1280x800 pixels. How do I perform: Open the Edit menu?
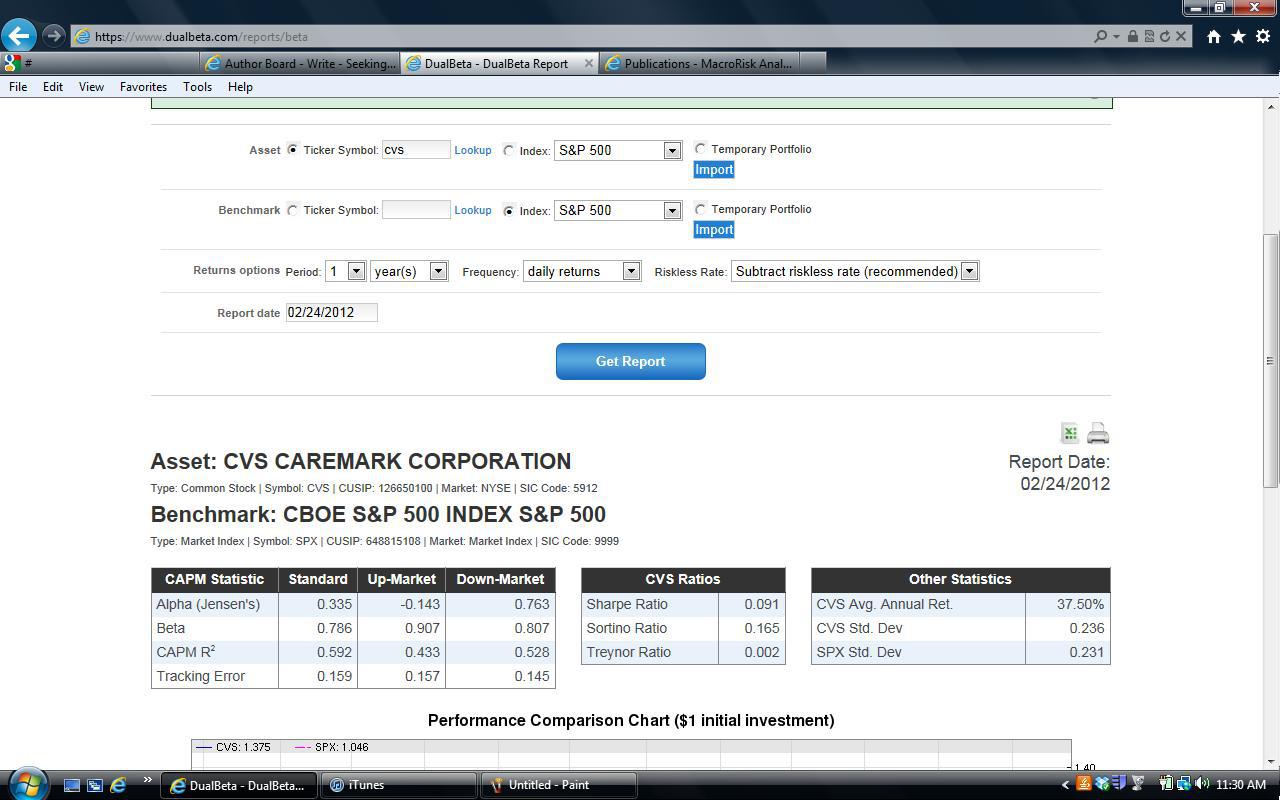53,87
